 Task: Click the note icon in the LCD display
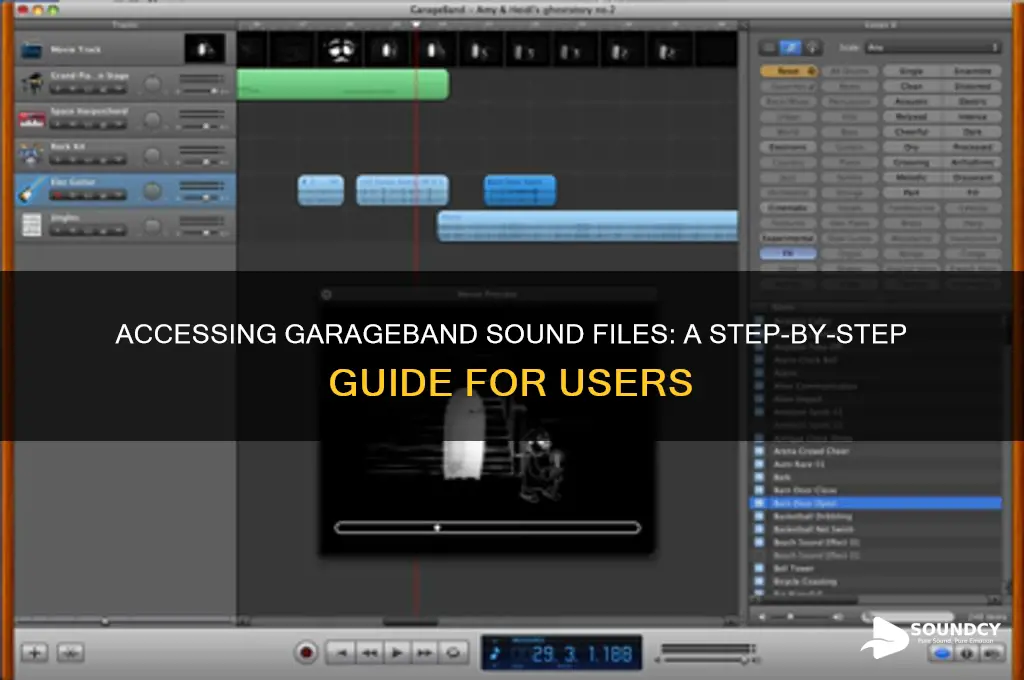[495, 653]
